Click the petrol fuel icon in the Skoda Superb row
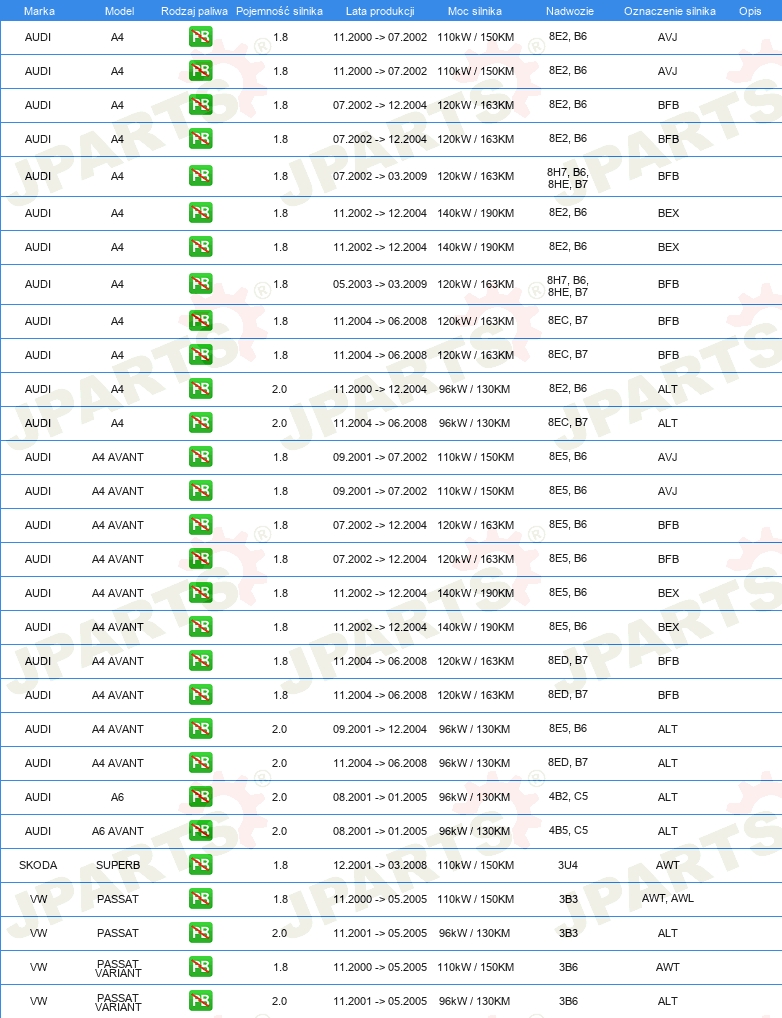This screenshot has width=782, height=1018. click(201, 865)
